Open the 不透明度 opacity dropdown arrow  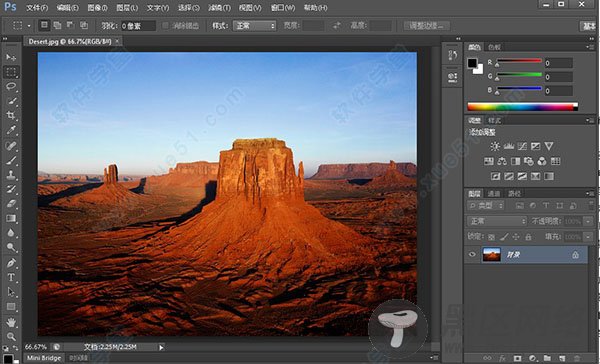coord(587,221)
